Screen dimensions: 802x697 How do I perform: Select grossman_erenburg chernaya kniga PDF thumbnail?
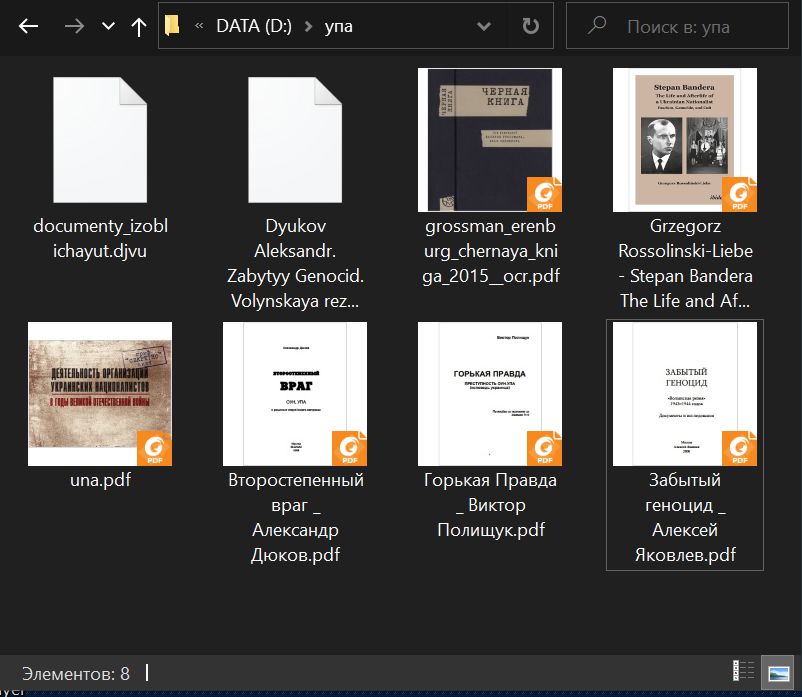490,140
